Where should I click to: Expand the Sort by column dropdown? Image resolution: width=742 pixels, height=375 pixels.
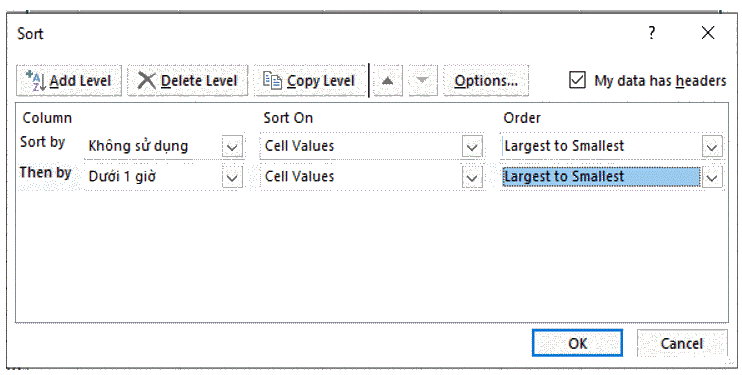[x=232, y=147]
